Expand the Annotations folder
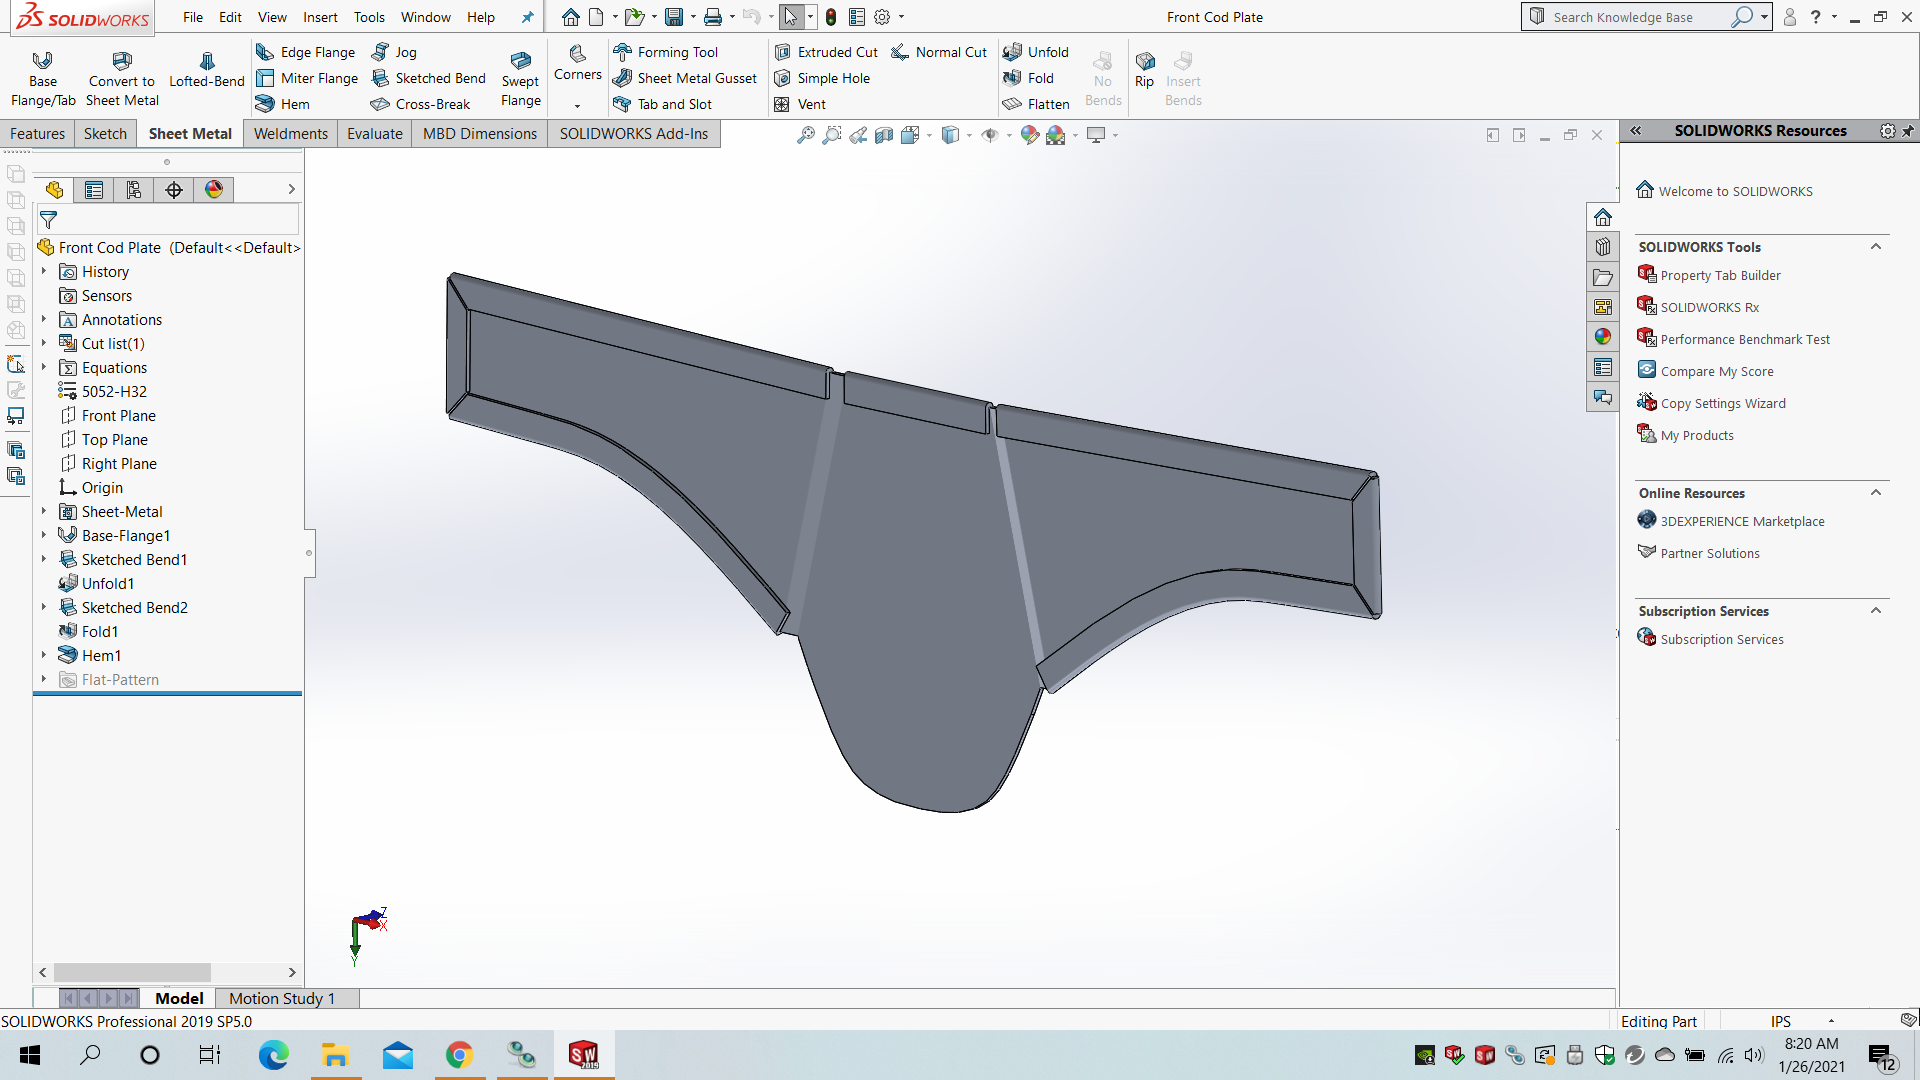Viewport: 1920px width, 1080px height. (x=44, y=319)
